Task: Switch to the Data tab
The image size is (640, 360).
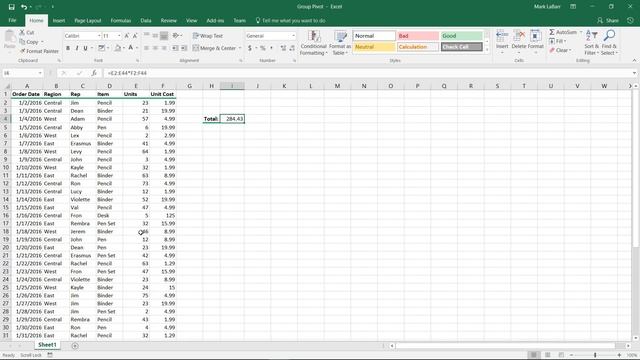Action: 146,20
